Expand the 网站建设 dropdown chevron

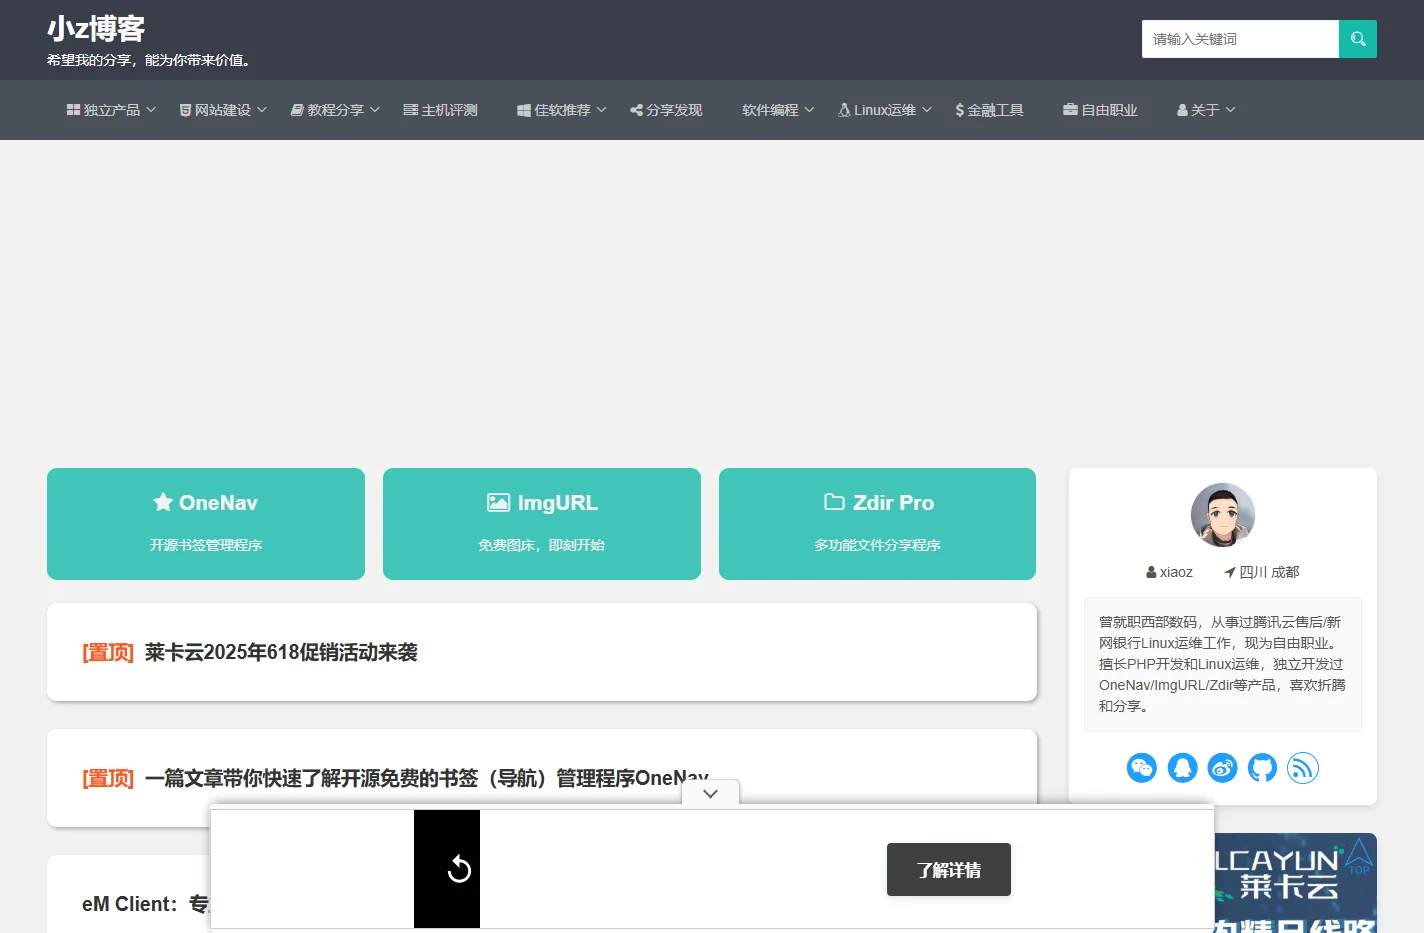262,110
